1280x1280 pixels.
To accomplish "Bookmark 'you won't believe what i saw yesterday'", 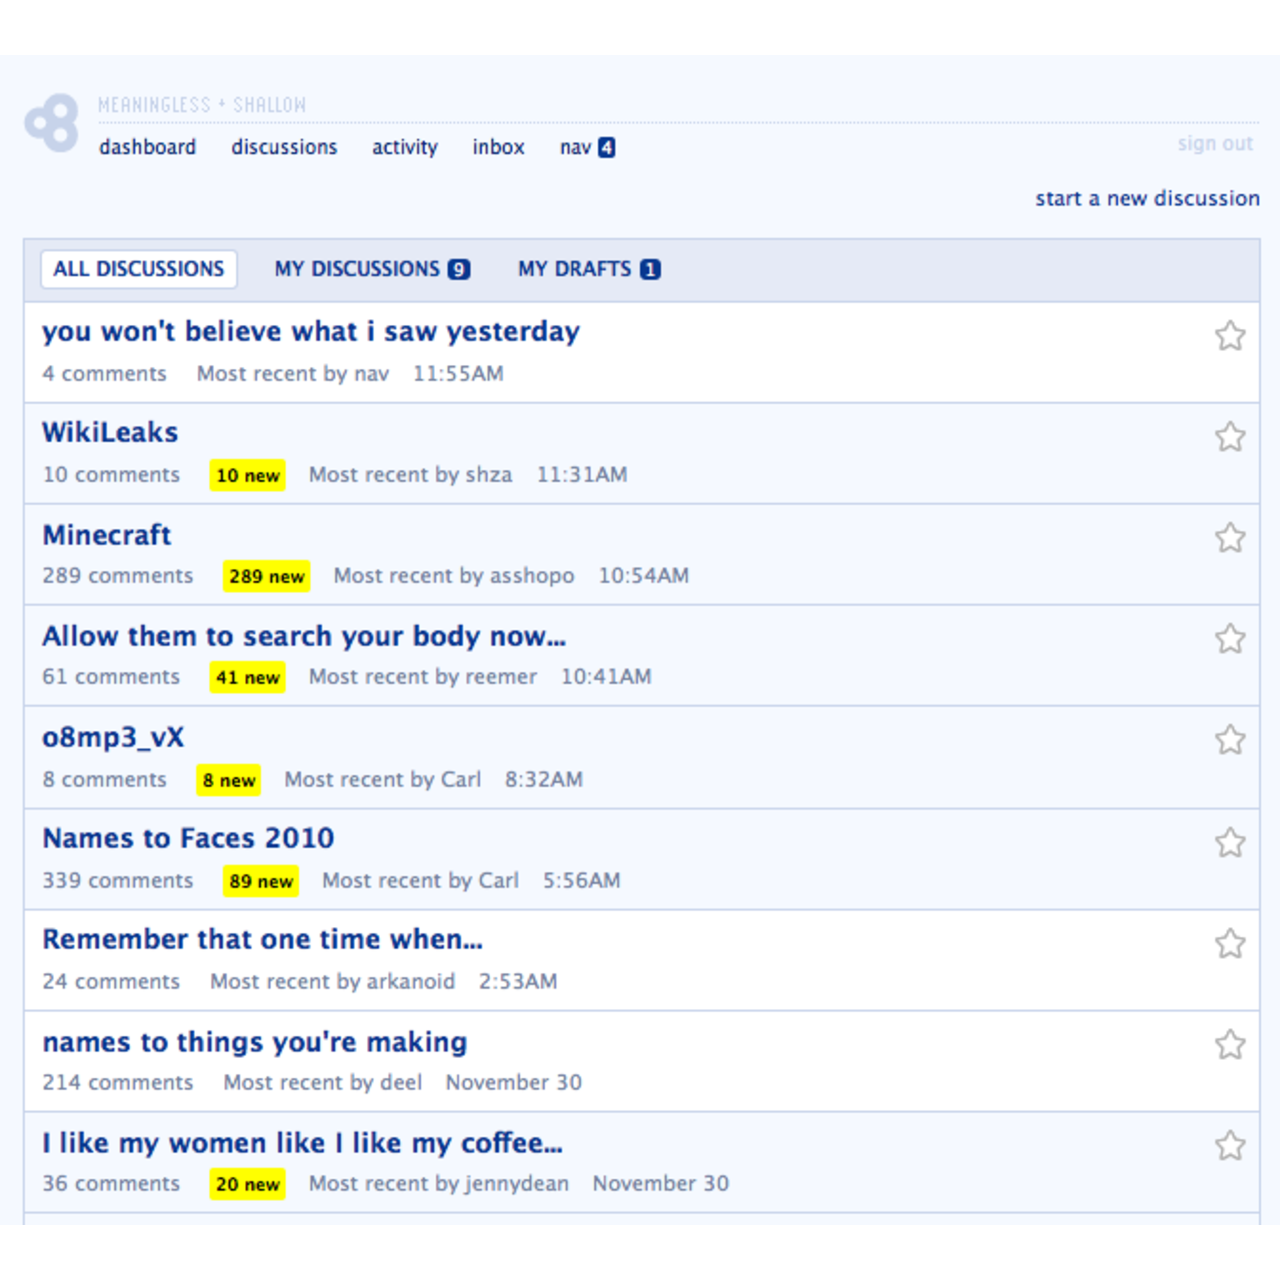I will coord(1229,336).
